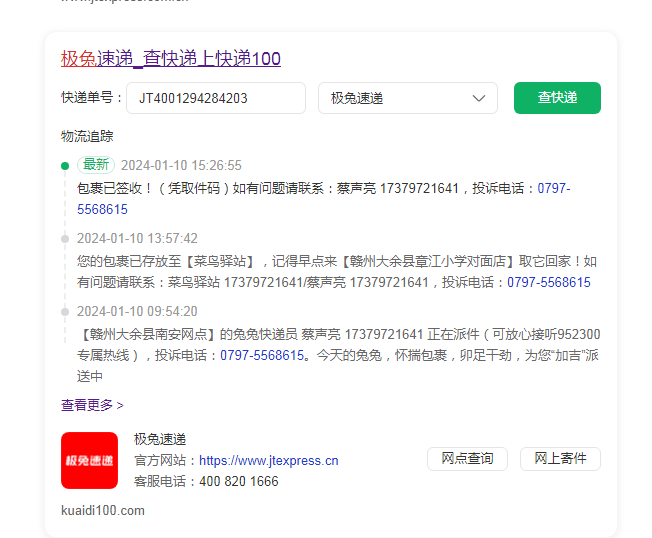Click the green 查快递 search button

[x=557, y=98]
